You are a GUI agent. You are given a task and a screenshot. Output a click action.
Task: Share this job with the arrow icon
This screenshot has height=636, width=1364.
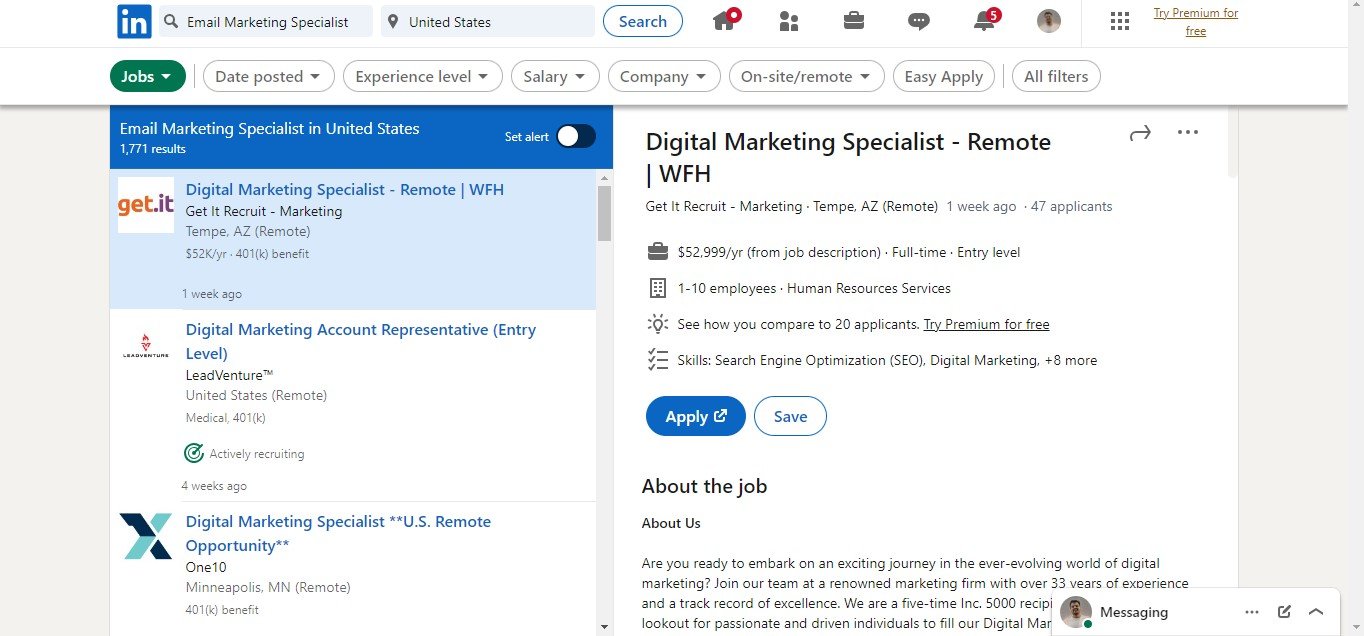pyautogui.click(x=1140, y=133)
